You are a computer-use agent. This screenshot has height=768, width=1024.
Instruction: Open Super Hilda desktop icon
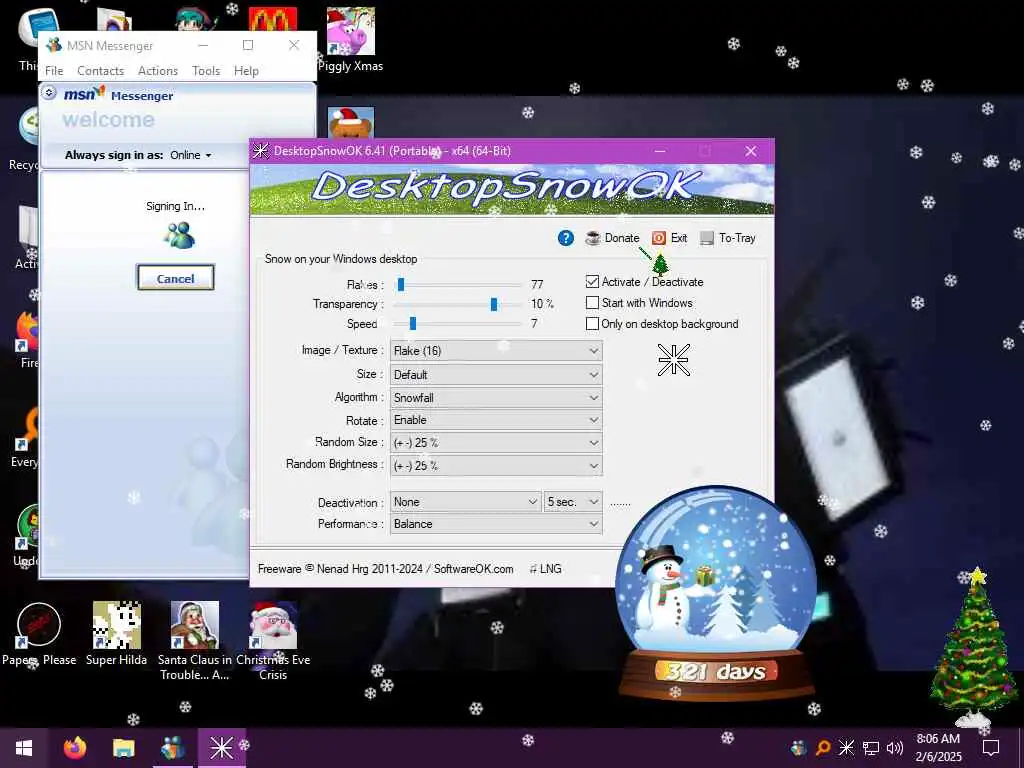116,634
